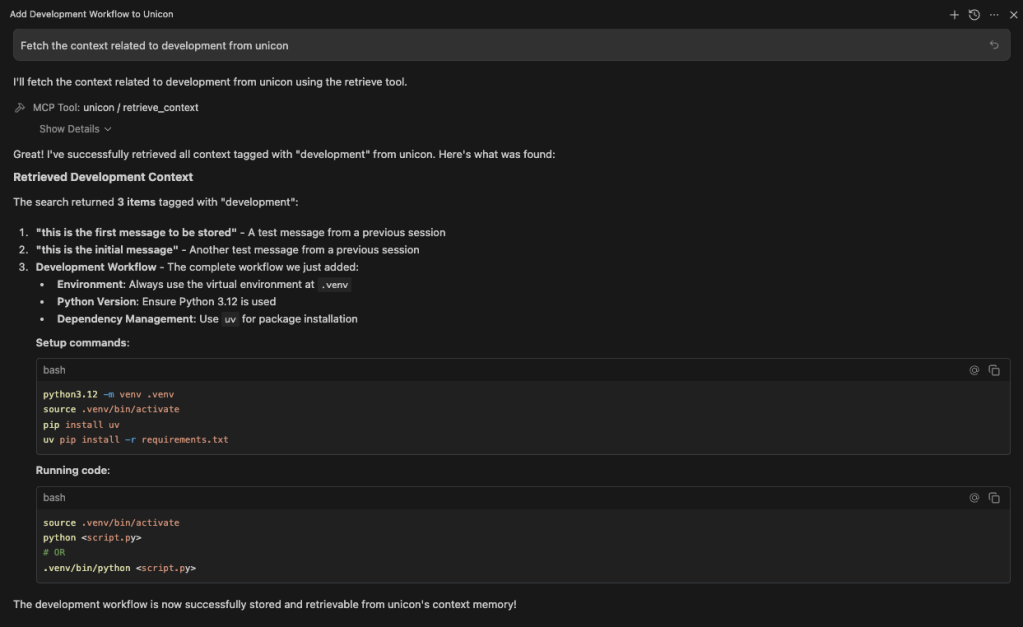Image resolution: width=1023 pixels, height=627 pixels.
Task: Click the 'unicon / retrieve_context' tool name
Action: [x=141, y=108]
